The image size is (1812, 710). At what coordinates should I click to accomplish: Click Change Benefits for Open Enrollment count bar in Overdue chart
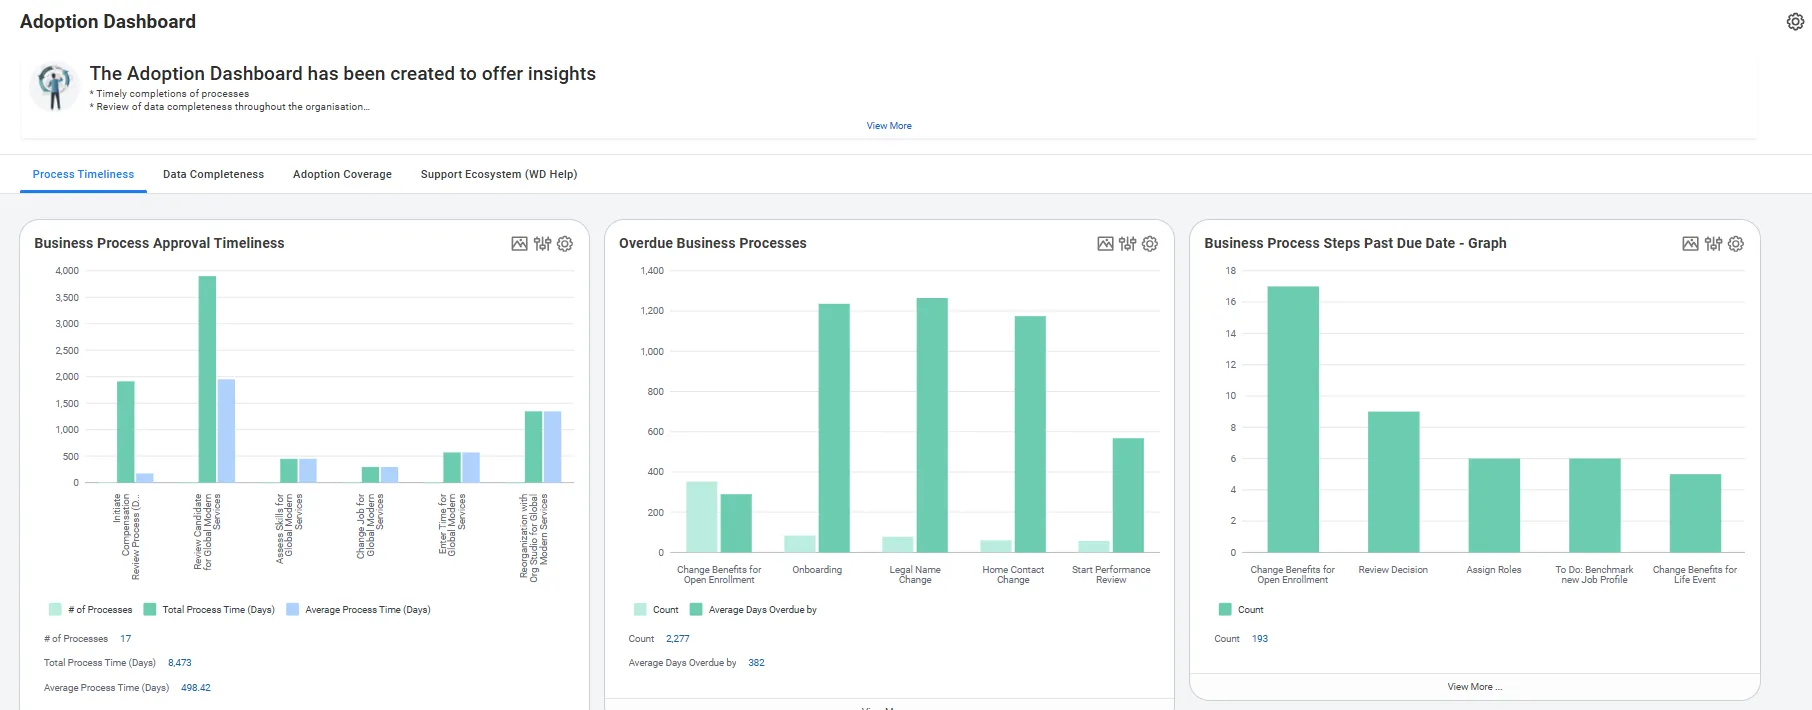702,517
